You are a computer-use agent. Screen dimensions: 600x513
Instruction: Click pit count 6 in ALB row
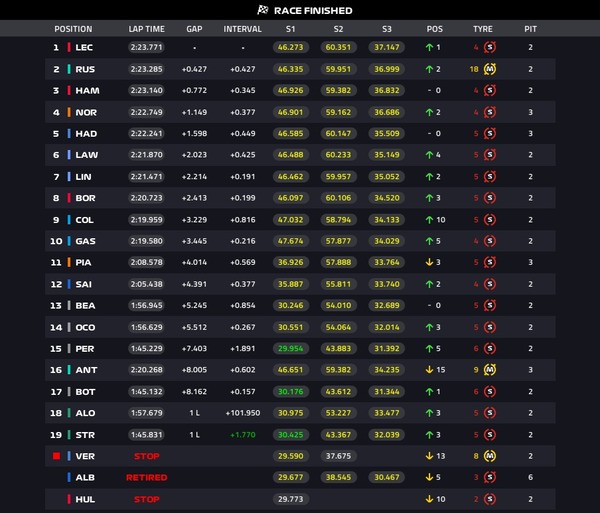530,477
